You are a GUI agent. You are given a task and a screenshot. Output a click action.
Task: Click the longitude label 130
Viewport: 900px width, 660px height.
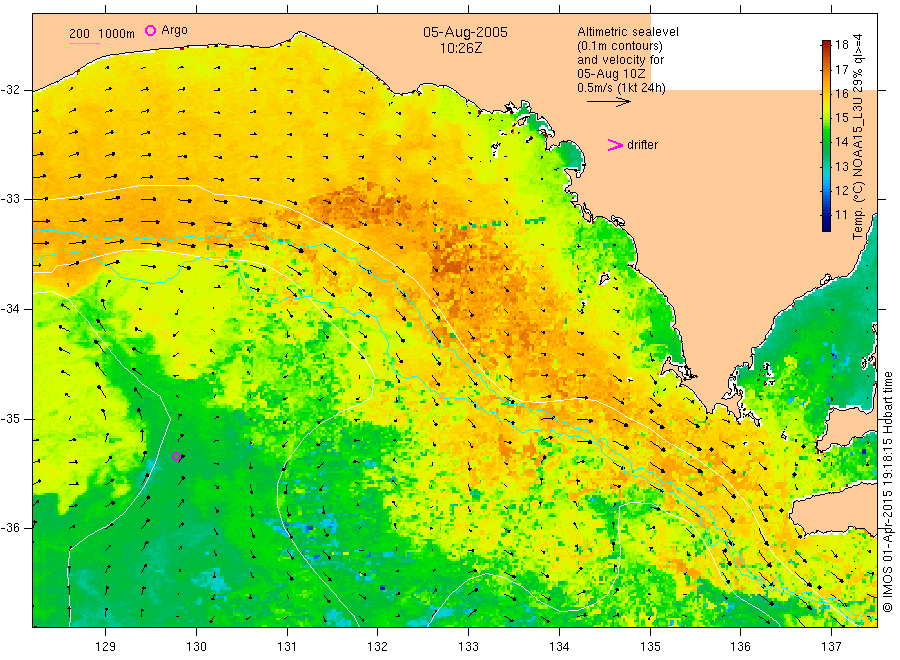[x=196, y=647]
